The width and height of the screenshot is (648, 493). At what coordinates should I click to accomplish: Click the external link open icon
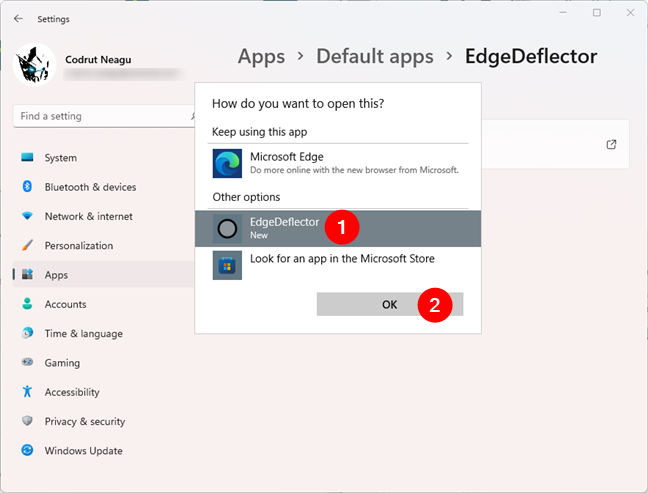(x=611, y=144)
